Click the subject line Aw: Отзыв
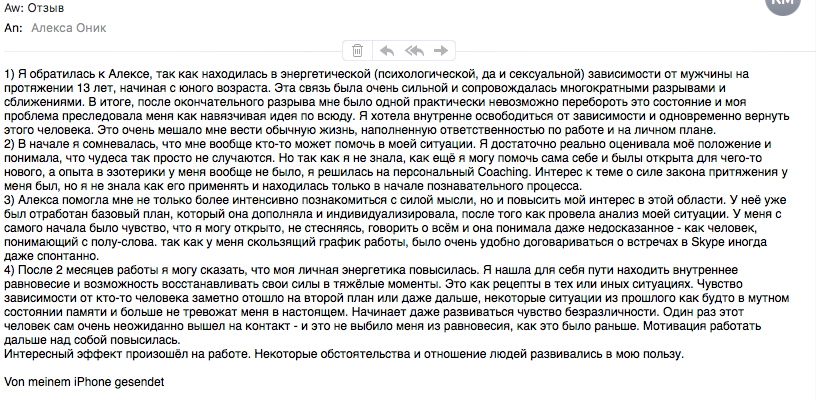Image resolution: width=816 pixels, height=399 pixels. [34, 9]
